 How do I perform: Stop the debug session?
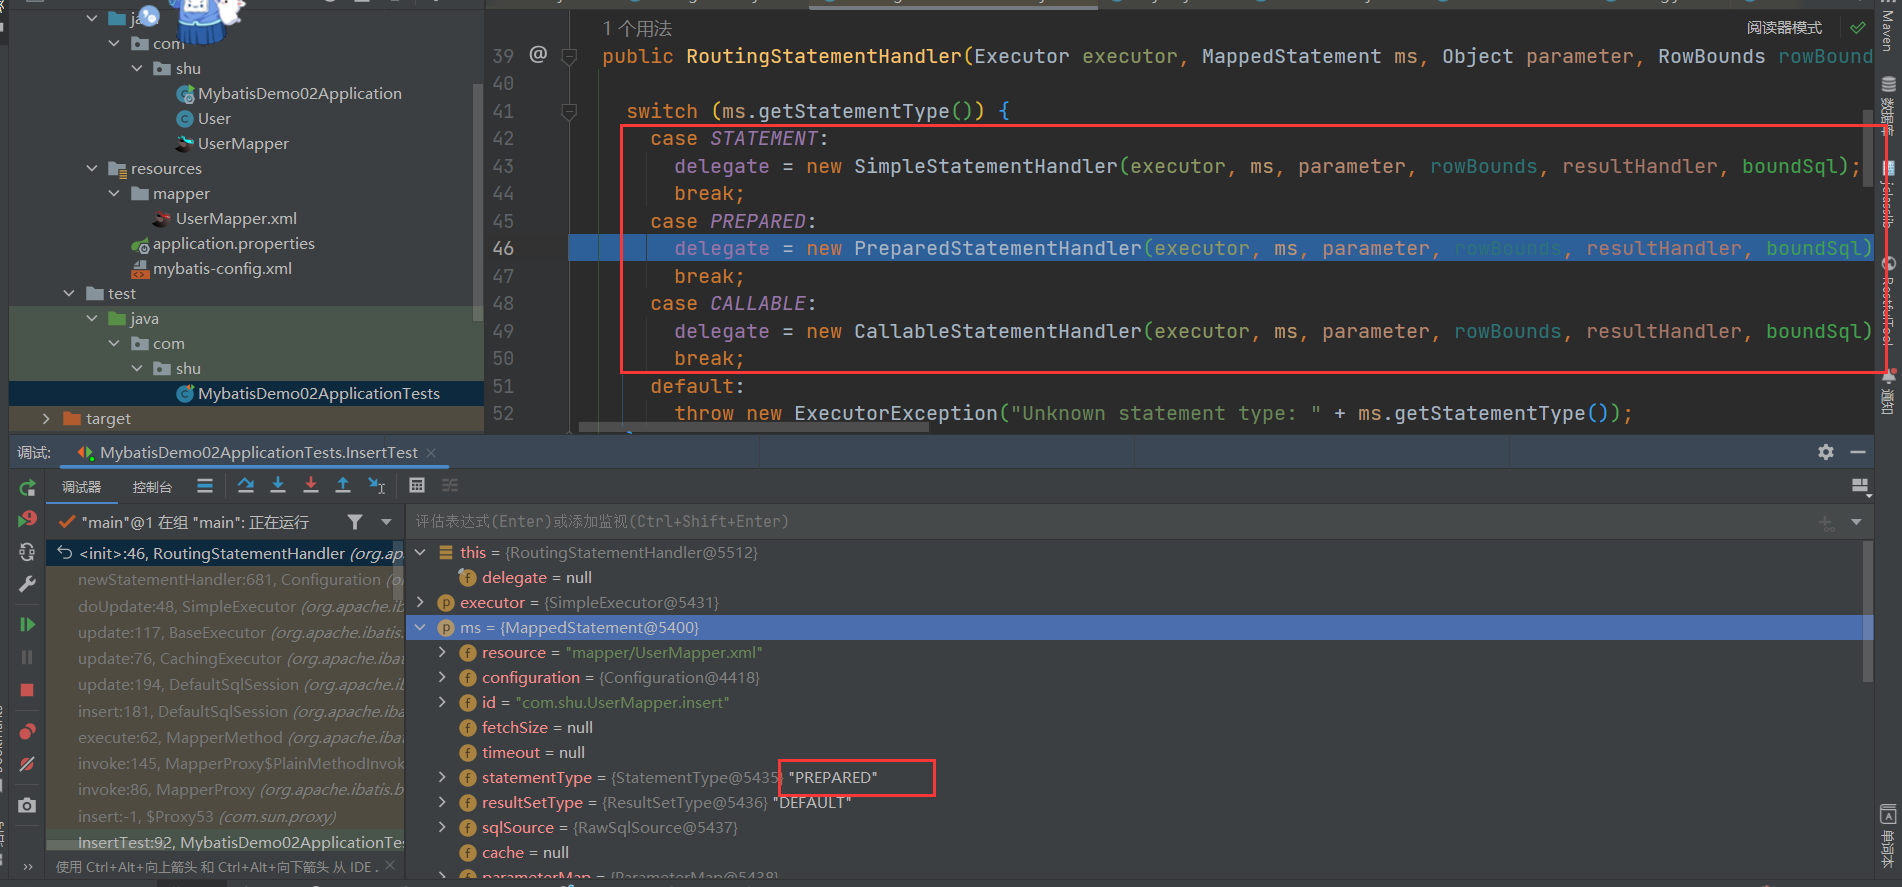coord(27,690)
